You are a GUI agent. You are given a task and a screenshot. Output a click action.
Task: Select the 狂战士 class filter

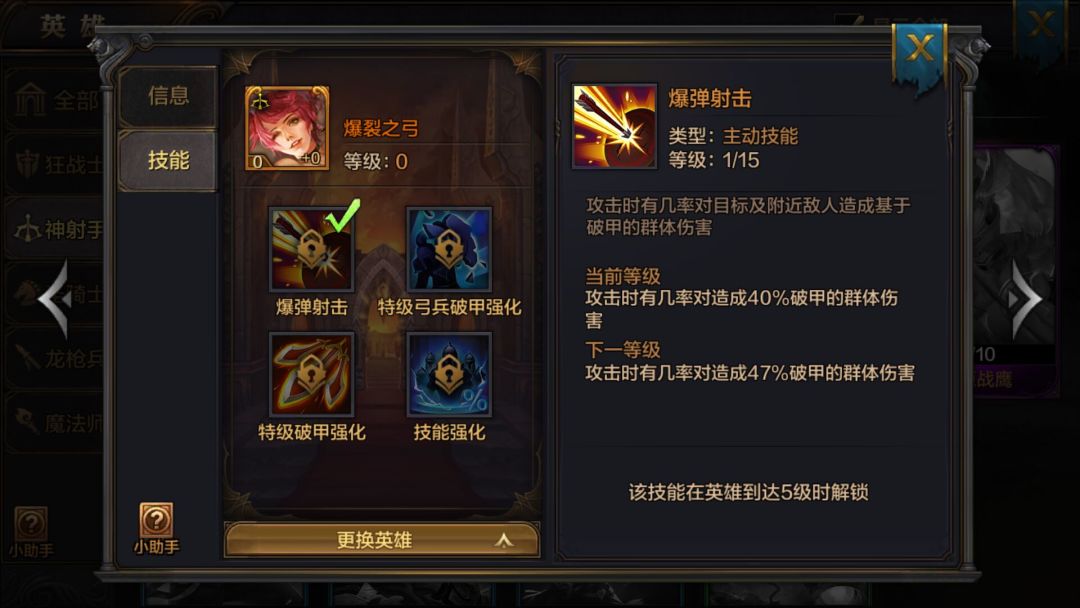coord(56,165)
